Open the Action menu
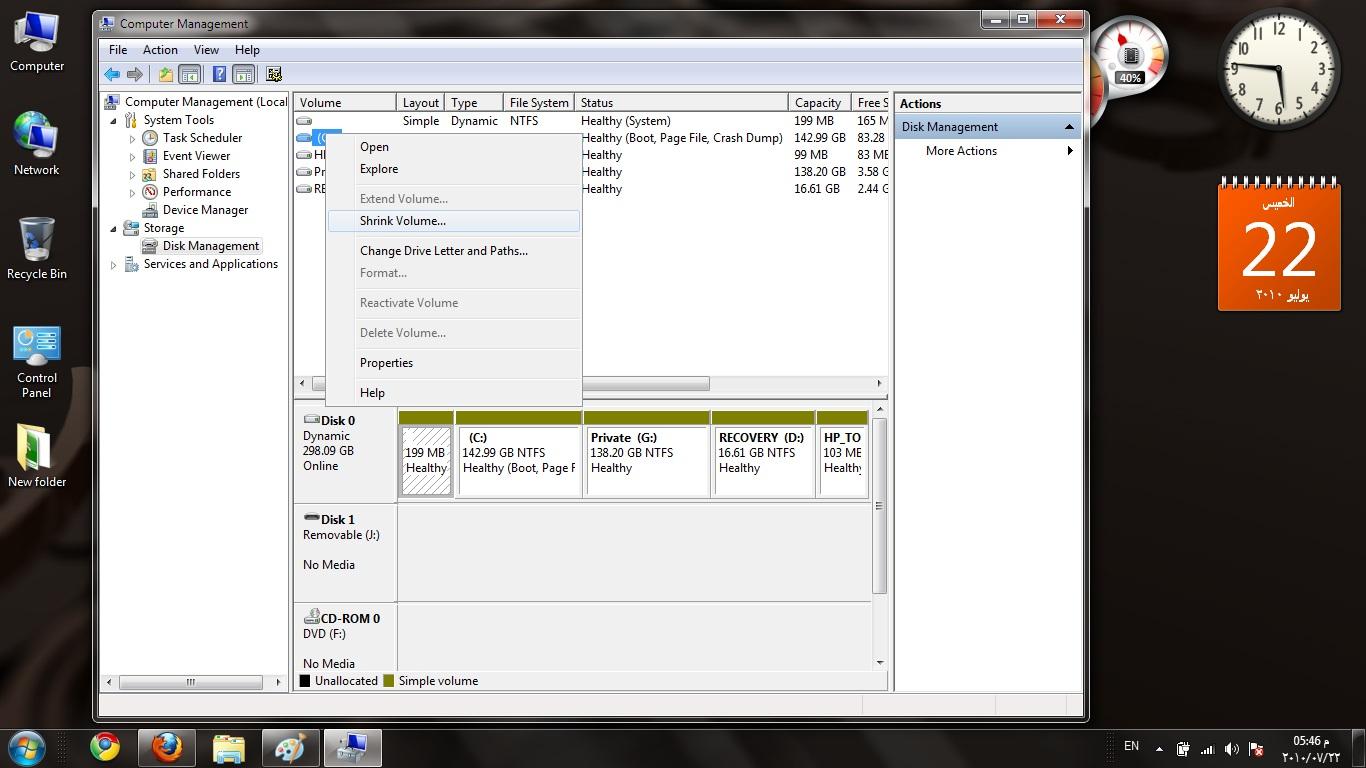Screen dimensions: 1366x768 point(160,50)
